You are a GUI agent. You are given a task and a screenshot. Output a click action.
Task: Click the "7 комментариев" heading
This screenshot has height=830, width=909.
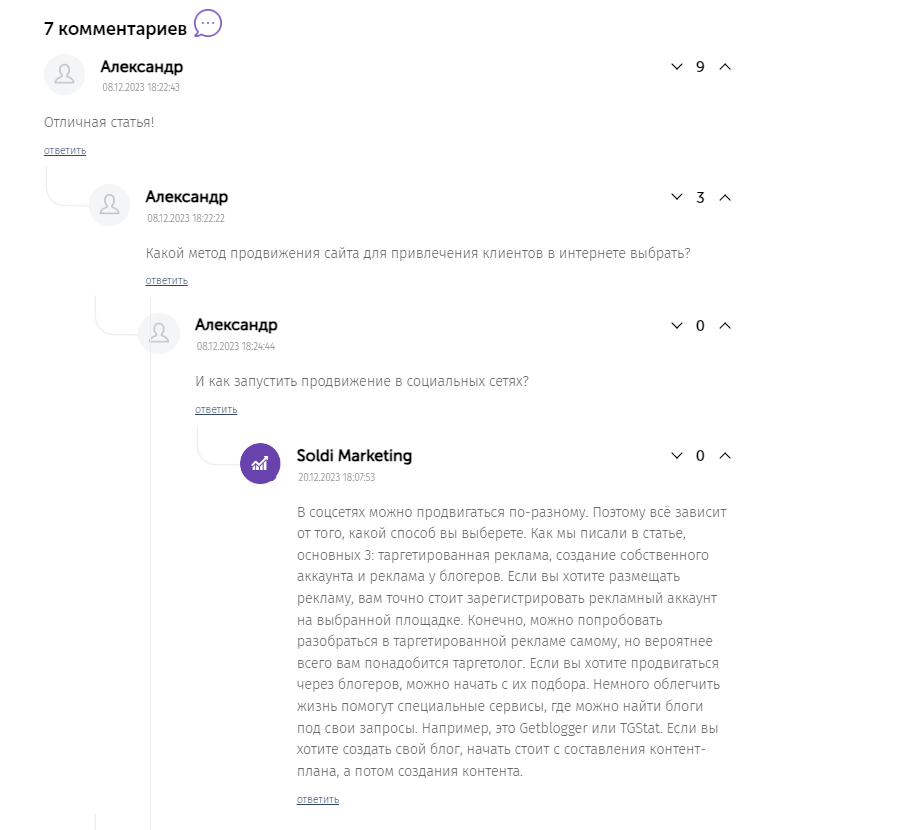click(x=115, y=29)
